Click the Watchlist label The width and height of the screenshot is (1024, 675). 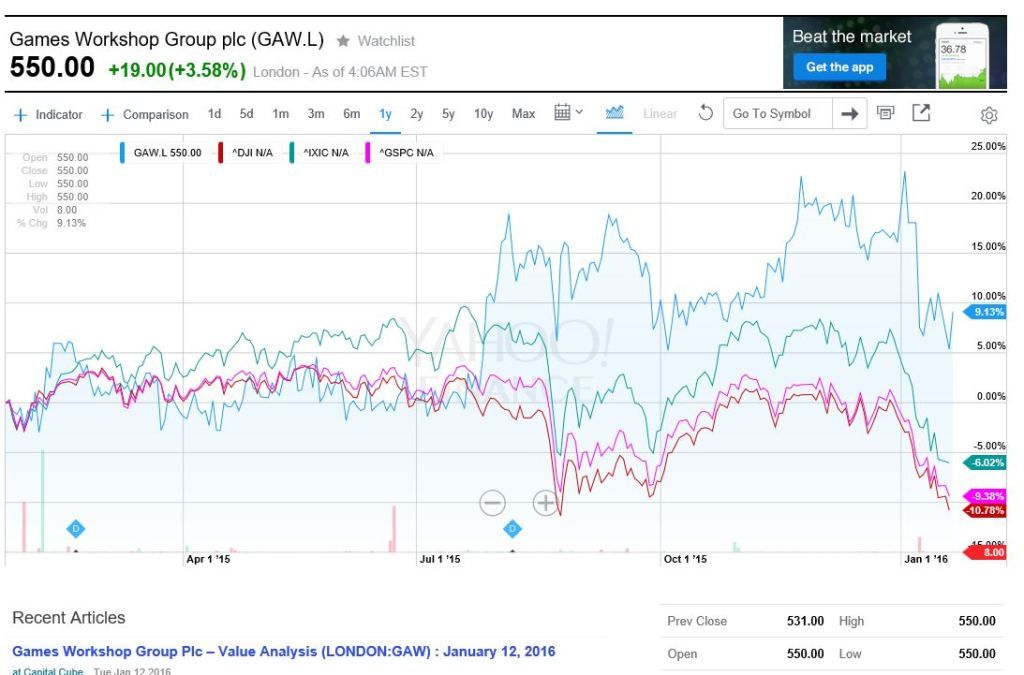point(386,41)
